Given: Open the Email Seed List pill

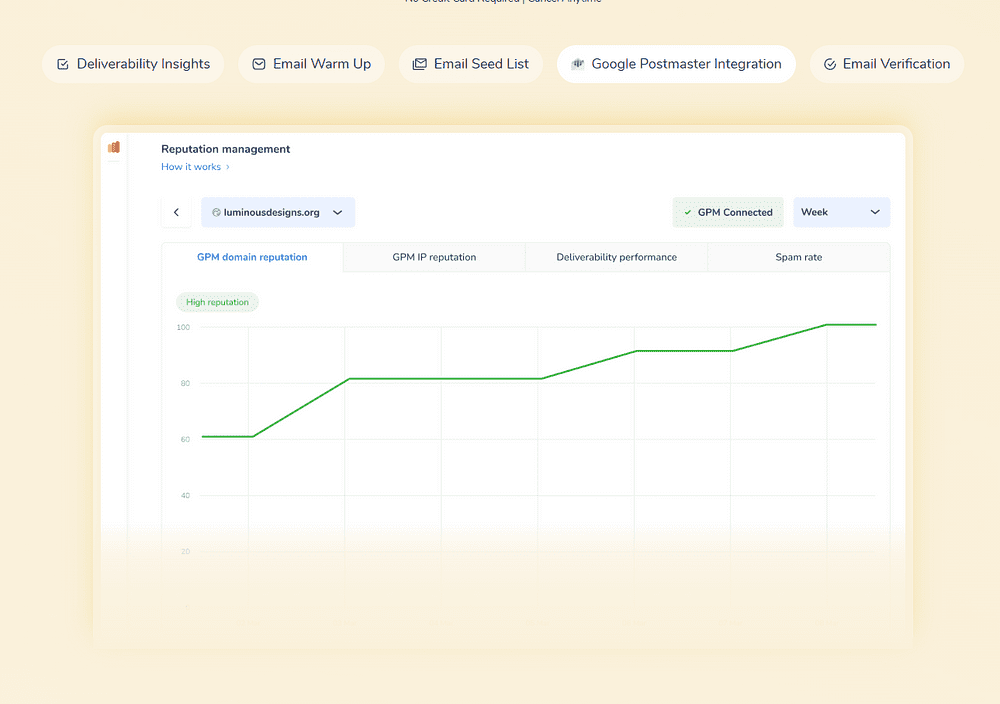Looking at the screenshot, I should click(x=471, y=64).
